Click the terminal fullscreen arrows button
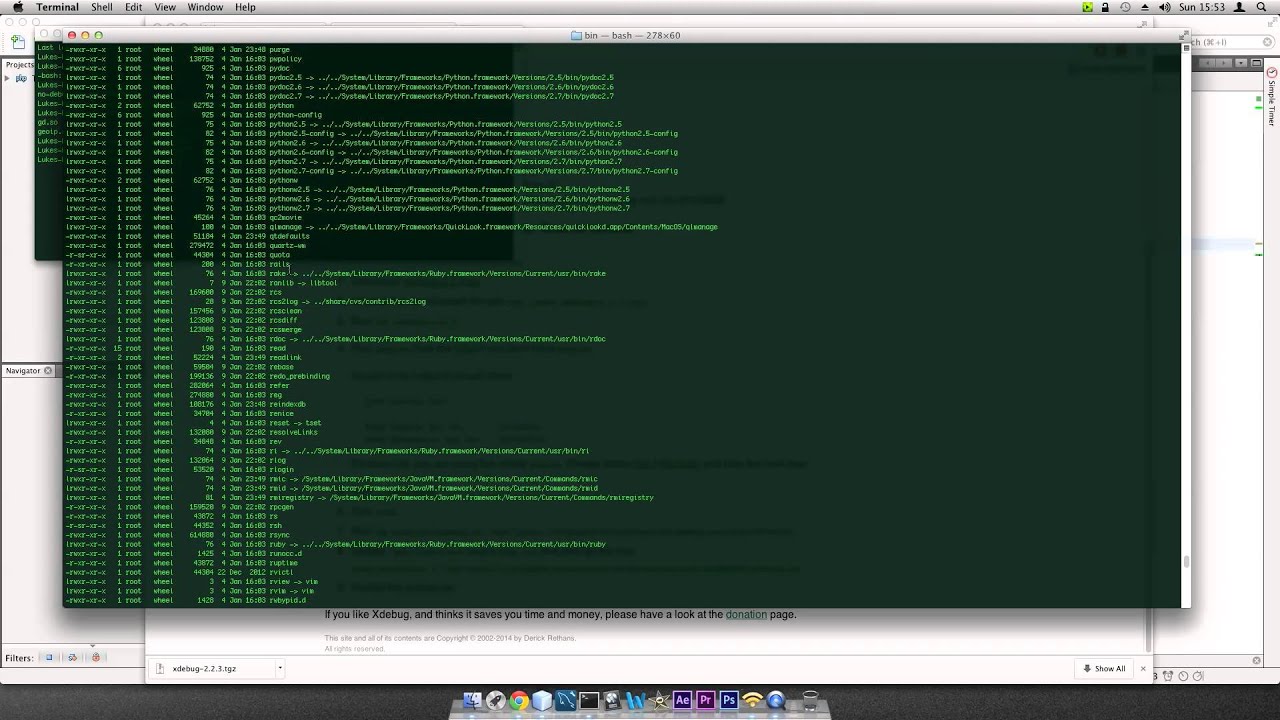The image size is (1280, 720). (x=1186, y=36)
